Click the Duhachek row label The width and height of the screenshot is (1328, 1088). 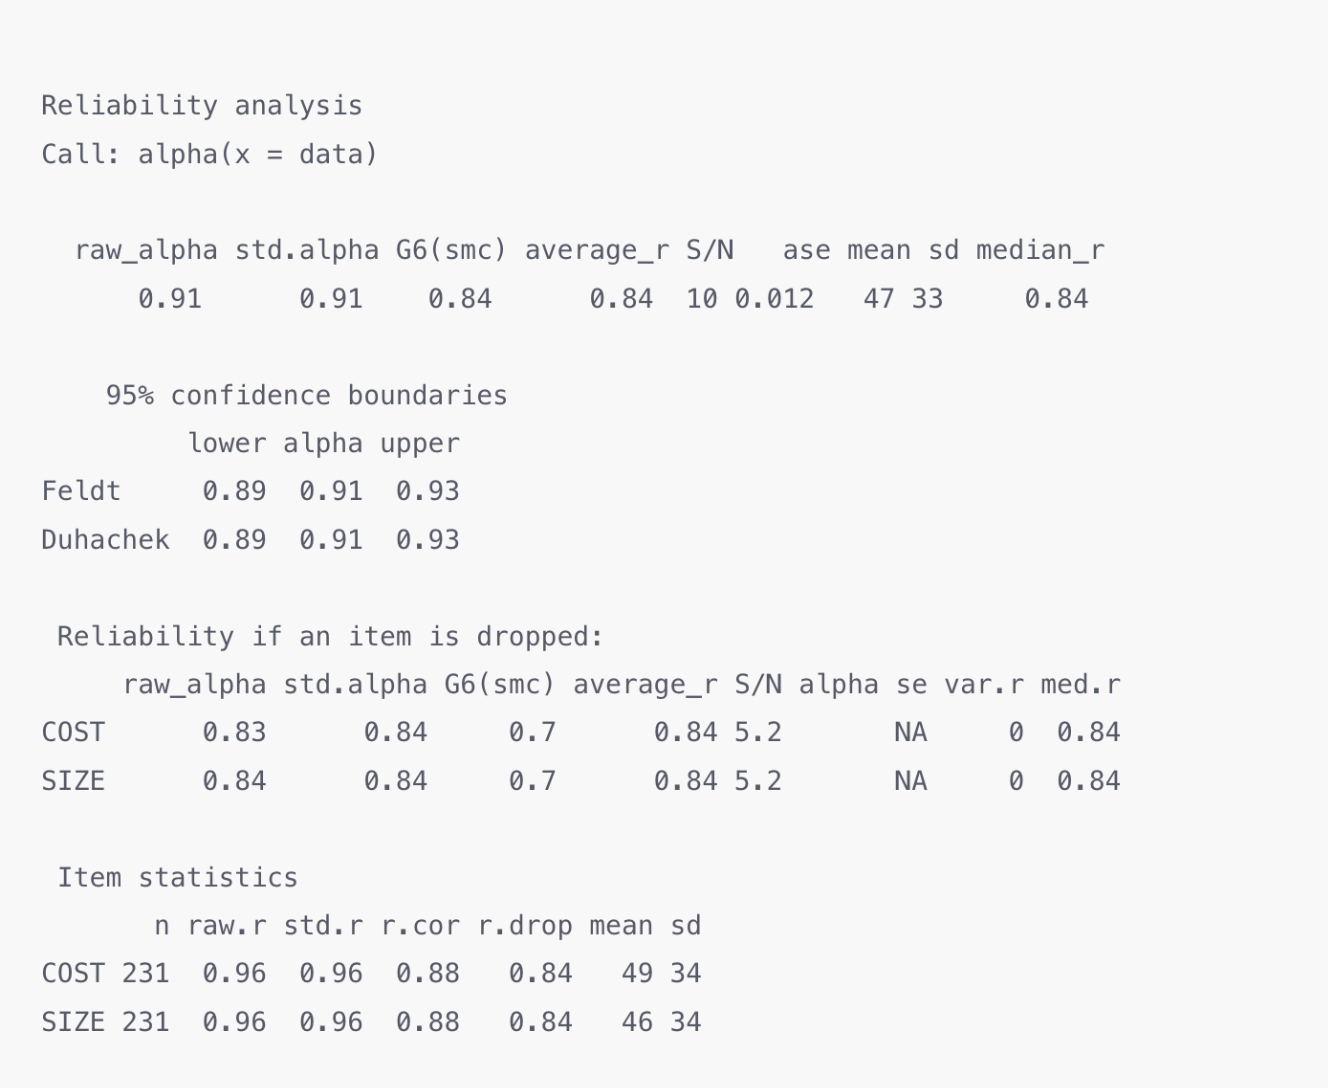tap(105, 540)
